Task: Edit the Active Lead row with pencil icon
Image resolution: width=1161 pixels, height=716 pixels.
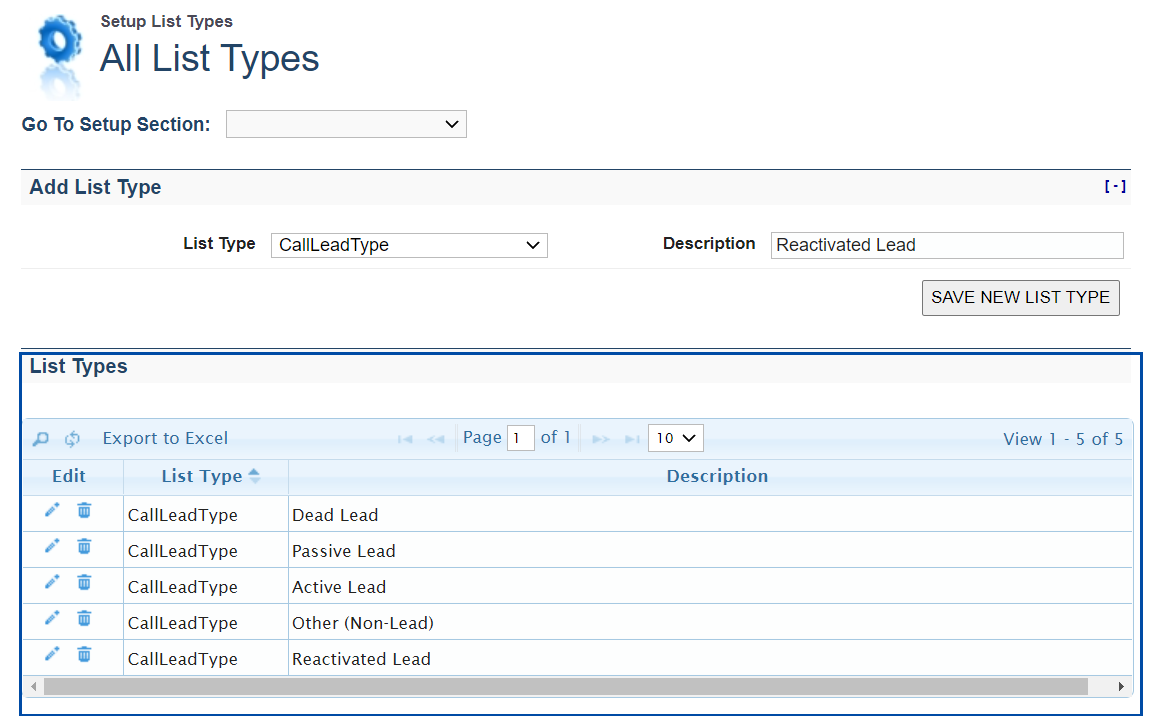Action: (52, 583)
